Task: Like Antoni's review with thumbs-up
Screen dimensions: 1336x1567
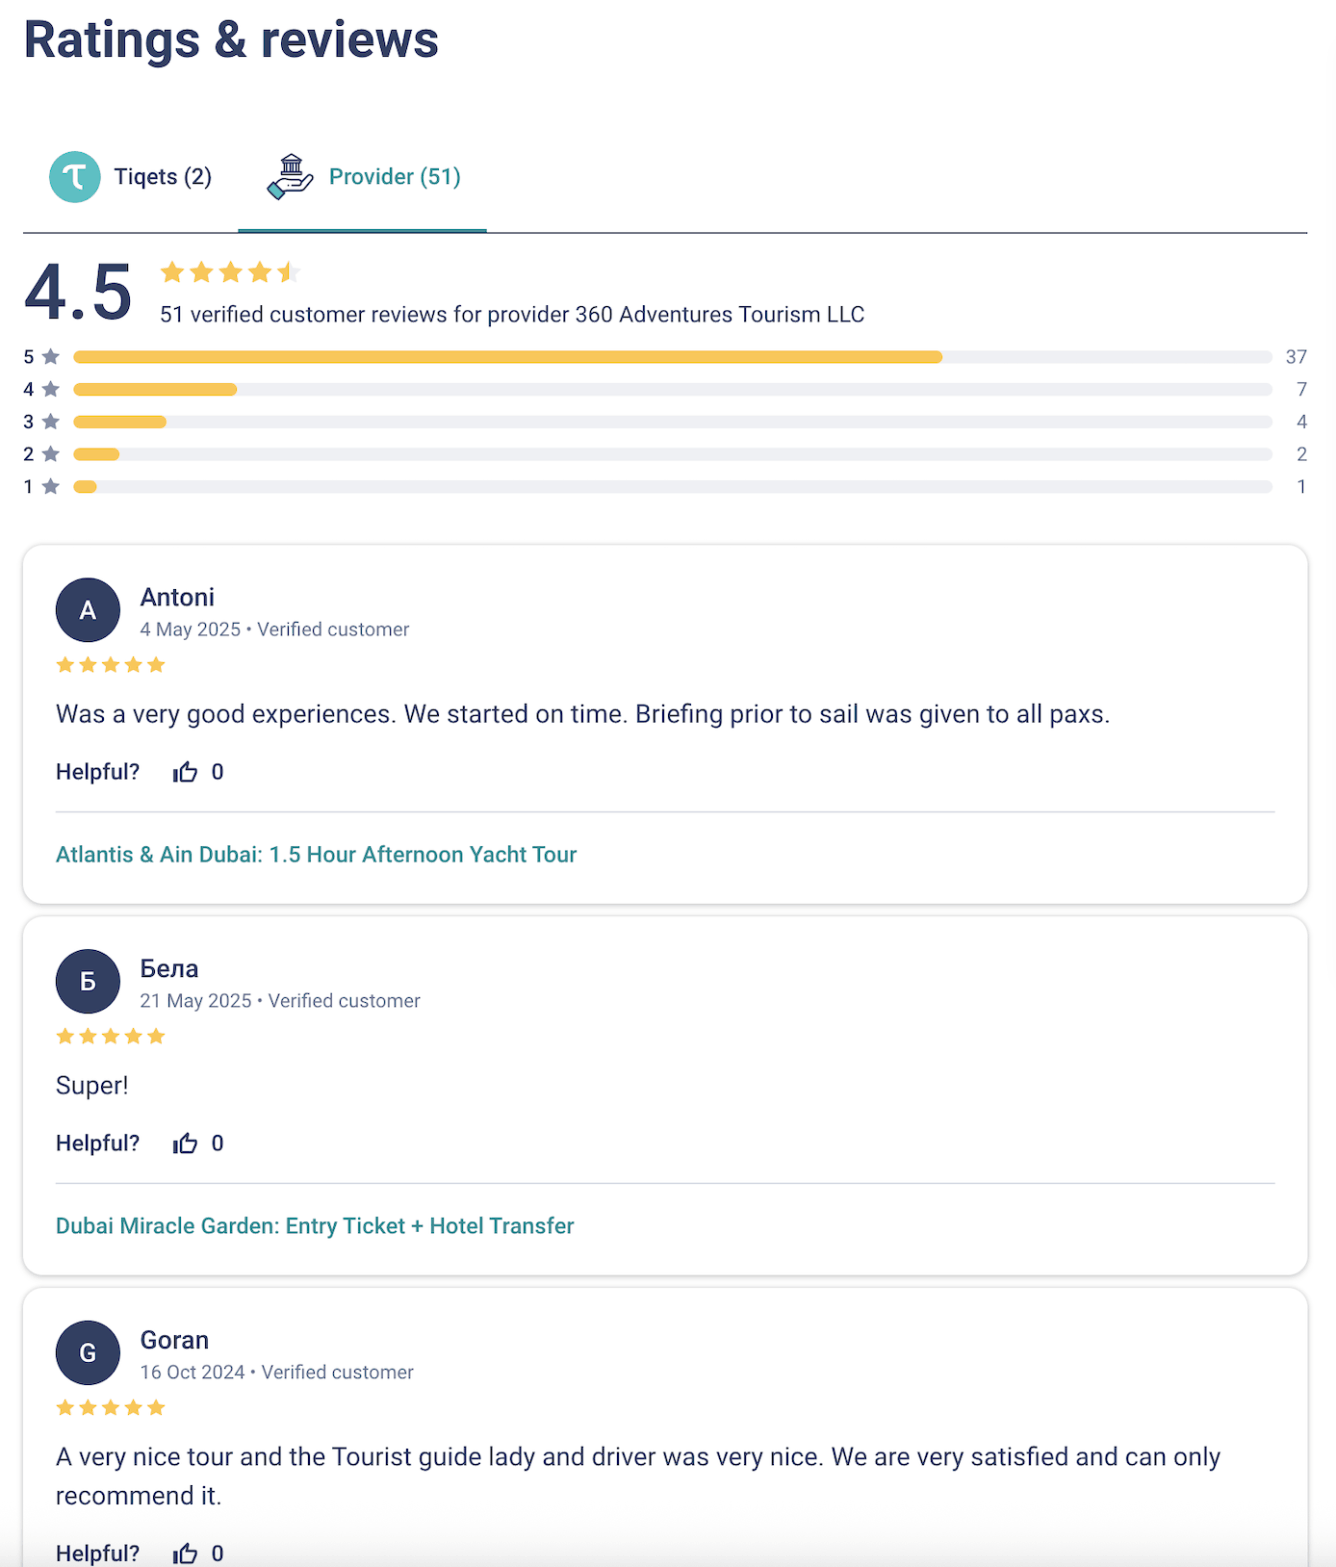Action: point(186,772)
